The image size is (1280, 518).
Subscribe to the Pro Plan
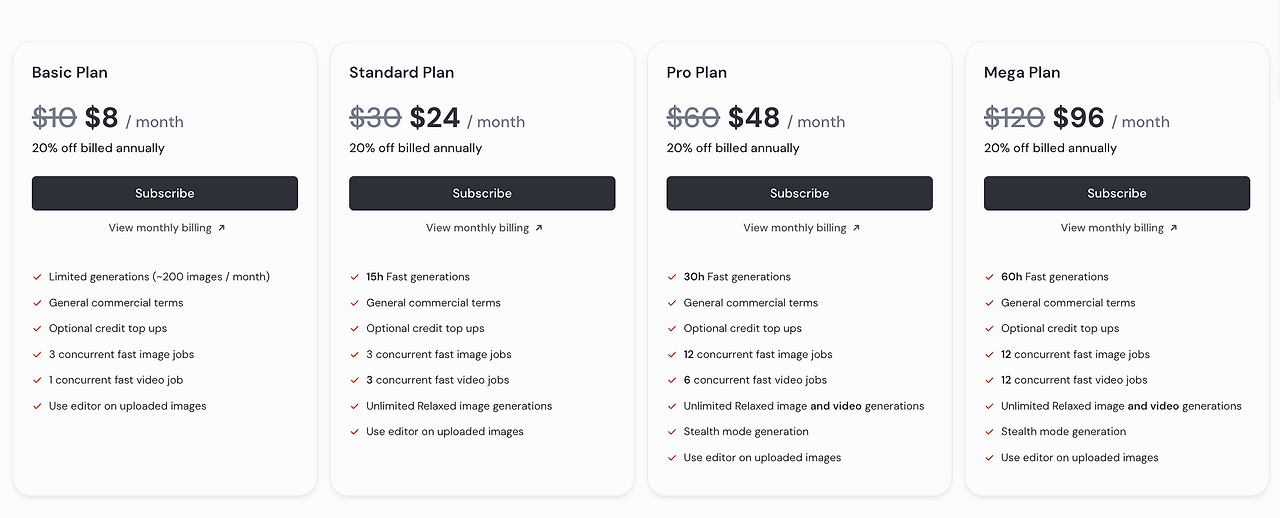[799, 193]
